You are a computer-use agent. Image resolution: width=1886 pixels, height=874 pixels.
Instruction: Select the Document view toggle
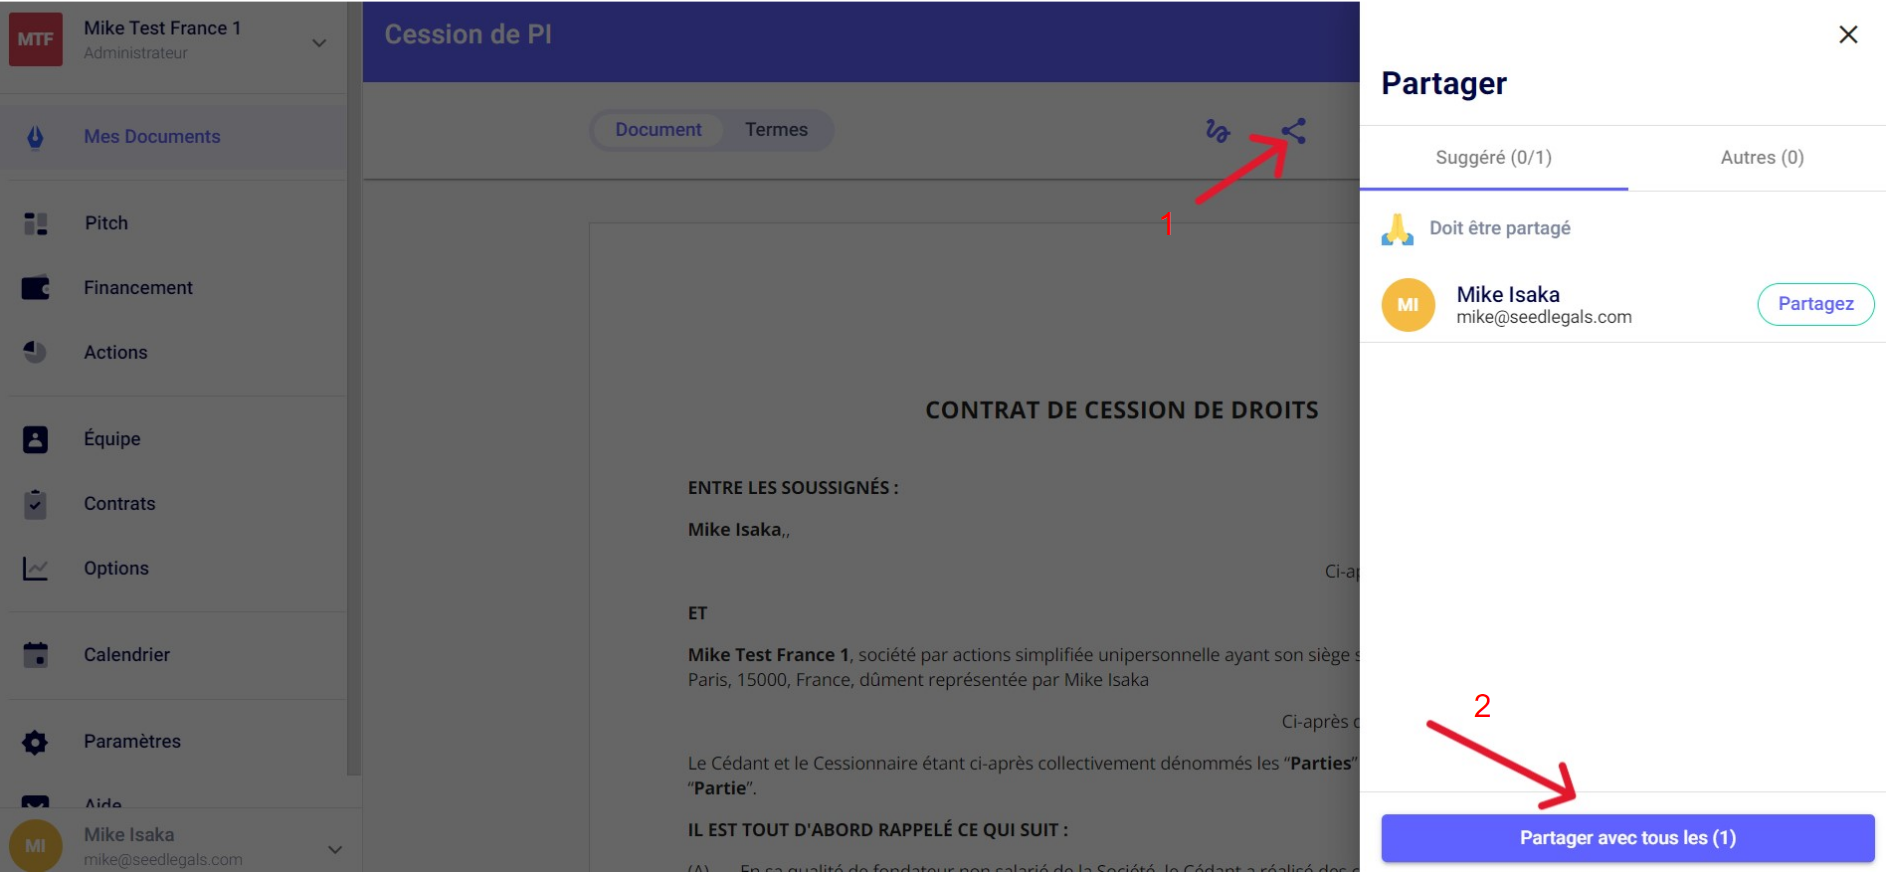pos(658,130)
